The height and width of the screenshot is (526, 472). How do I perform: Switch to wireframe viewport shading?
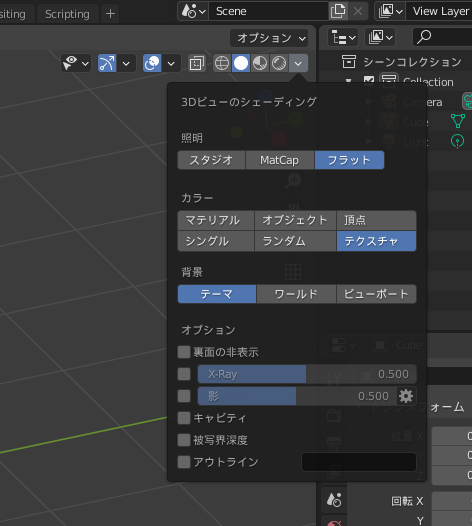(222, 63)
